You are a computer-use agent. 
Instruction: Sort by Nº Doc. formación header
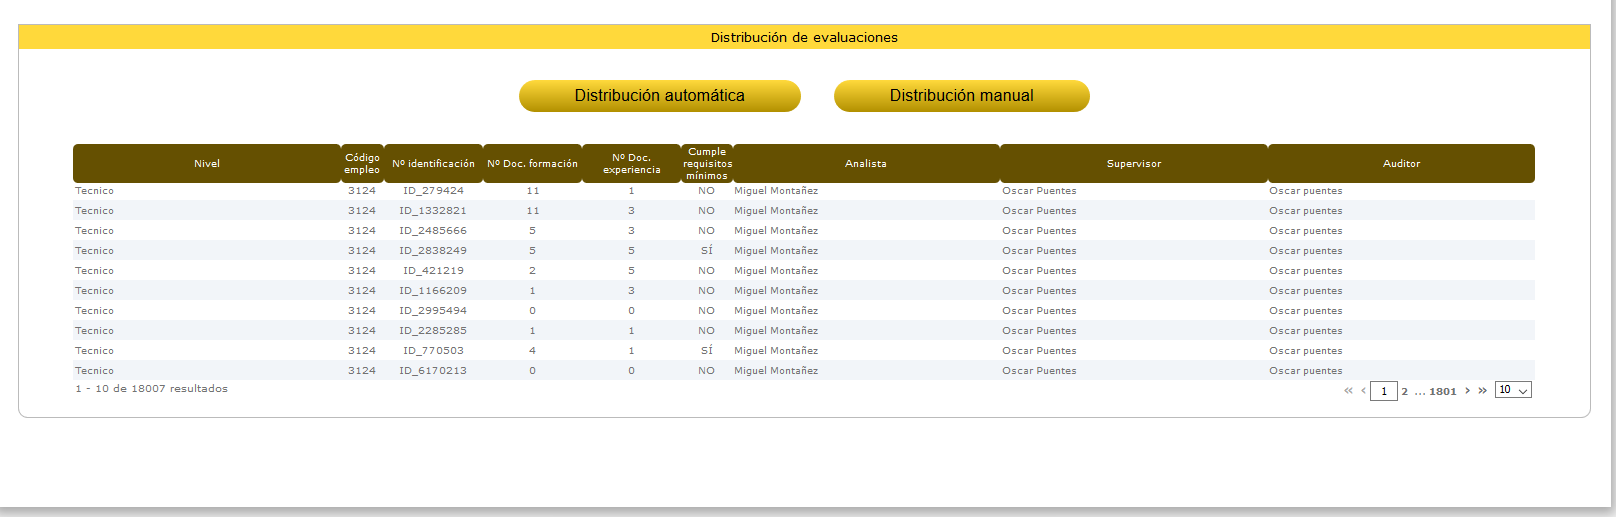tap(532, 164)
